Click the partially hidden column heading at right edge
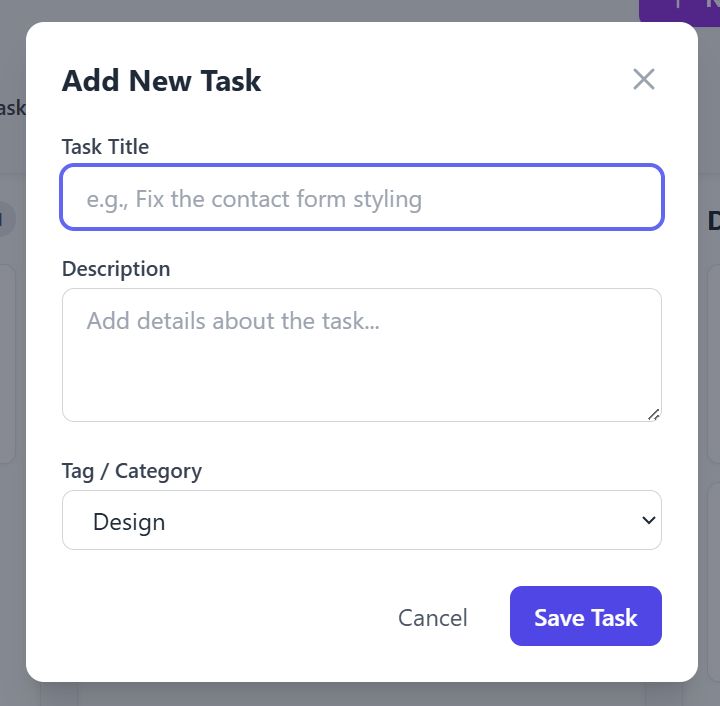The image size is (720, 706). pos(713,222)
